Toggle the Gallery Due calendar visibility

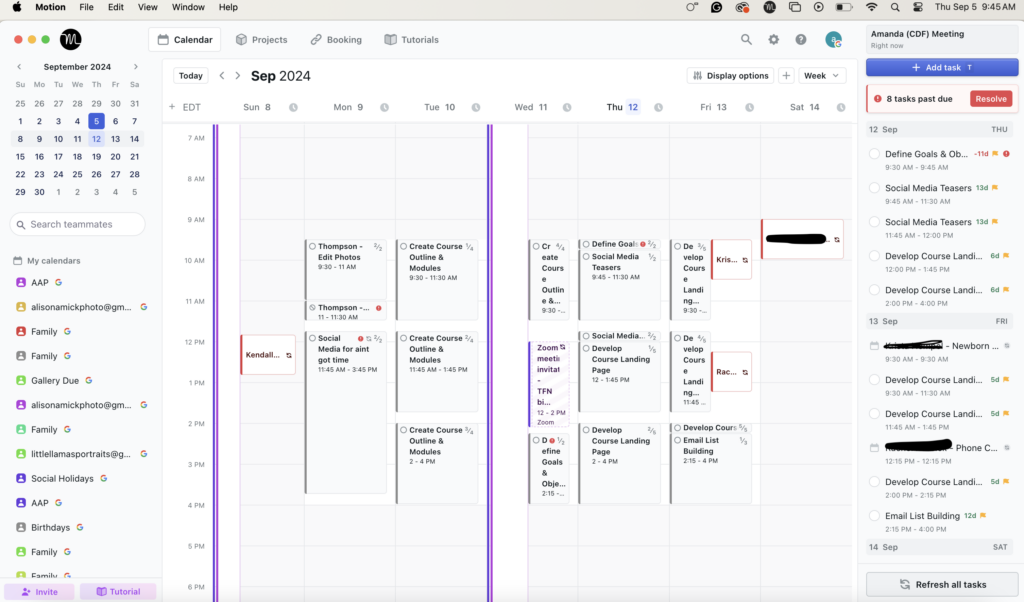pyautogui.click(x=21, y=380)
